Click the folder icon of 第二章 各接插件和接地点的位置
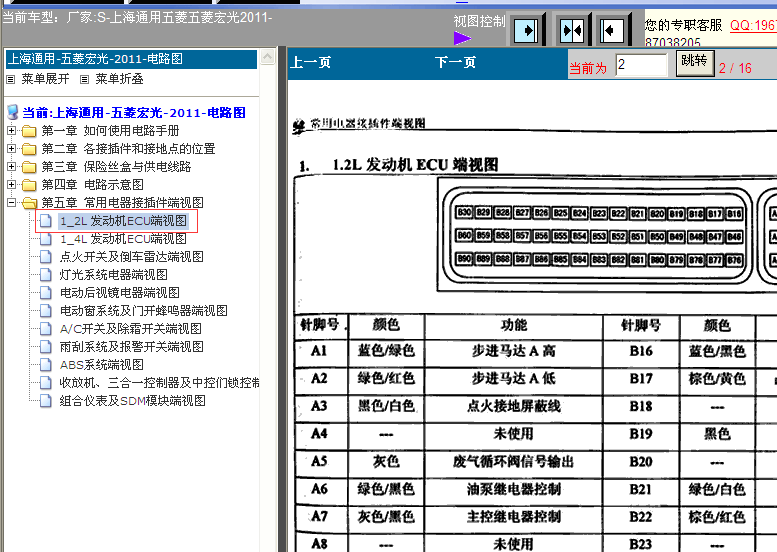This screenshot has height=552, width=777. tap(29, 149)
